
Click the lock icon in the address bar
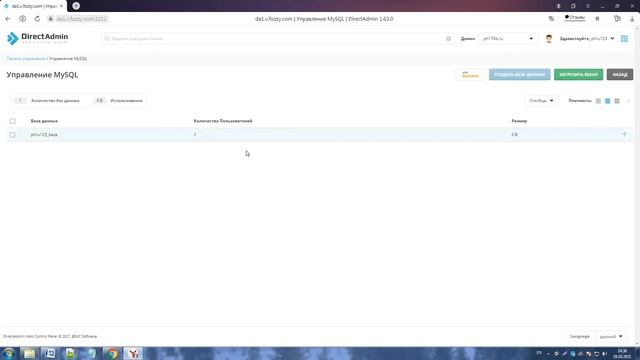[51, 19]
